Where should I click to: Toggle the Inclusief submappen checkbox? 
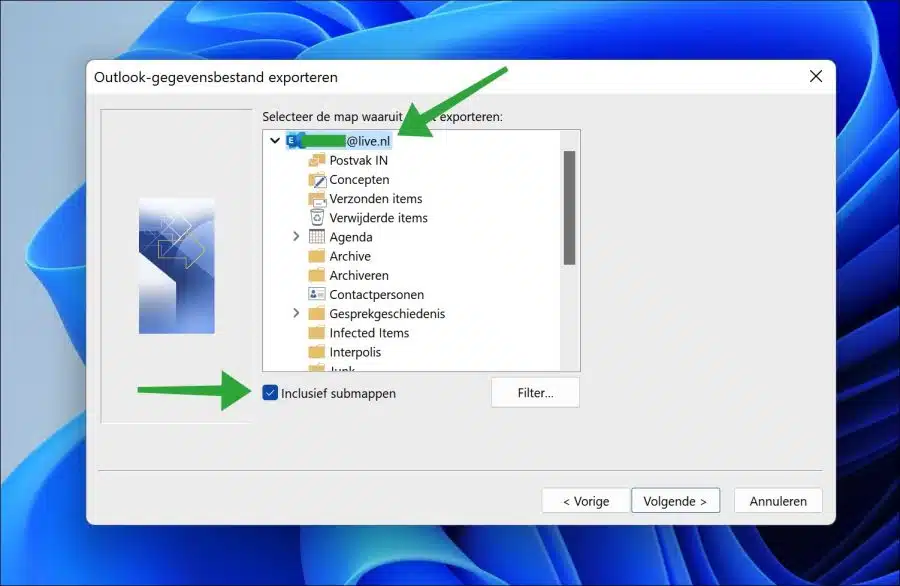270,393
